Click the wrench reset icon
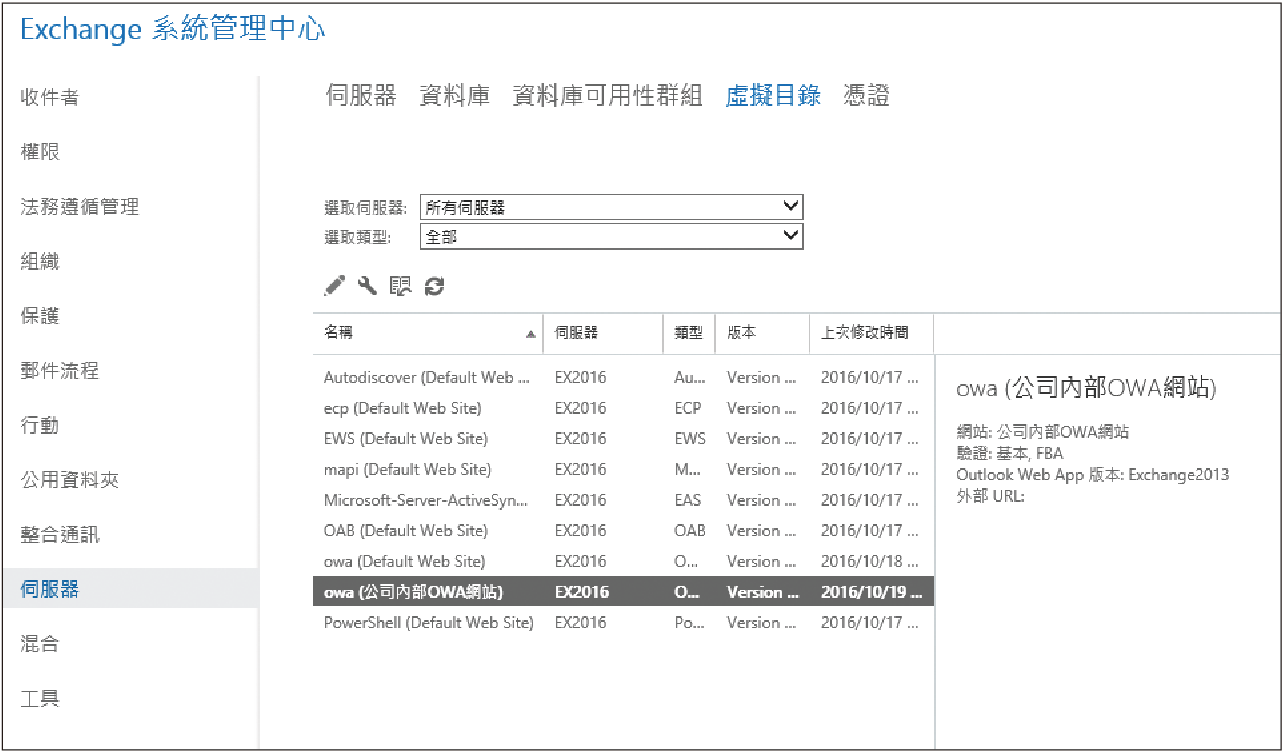The image size is (1285, 754). coord(367,286)
